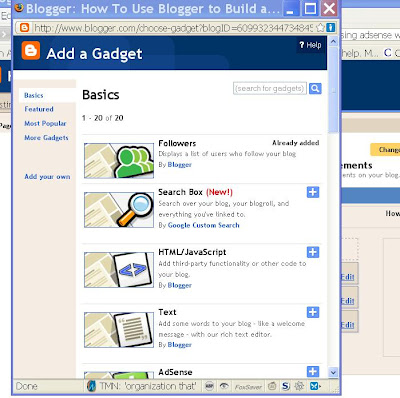Click the first Edit link in the background window
Viewport: 400px width, 398px height.
(348, 277)
